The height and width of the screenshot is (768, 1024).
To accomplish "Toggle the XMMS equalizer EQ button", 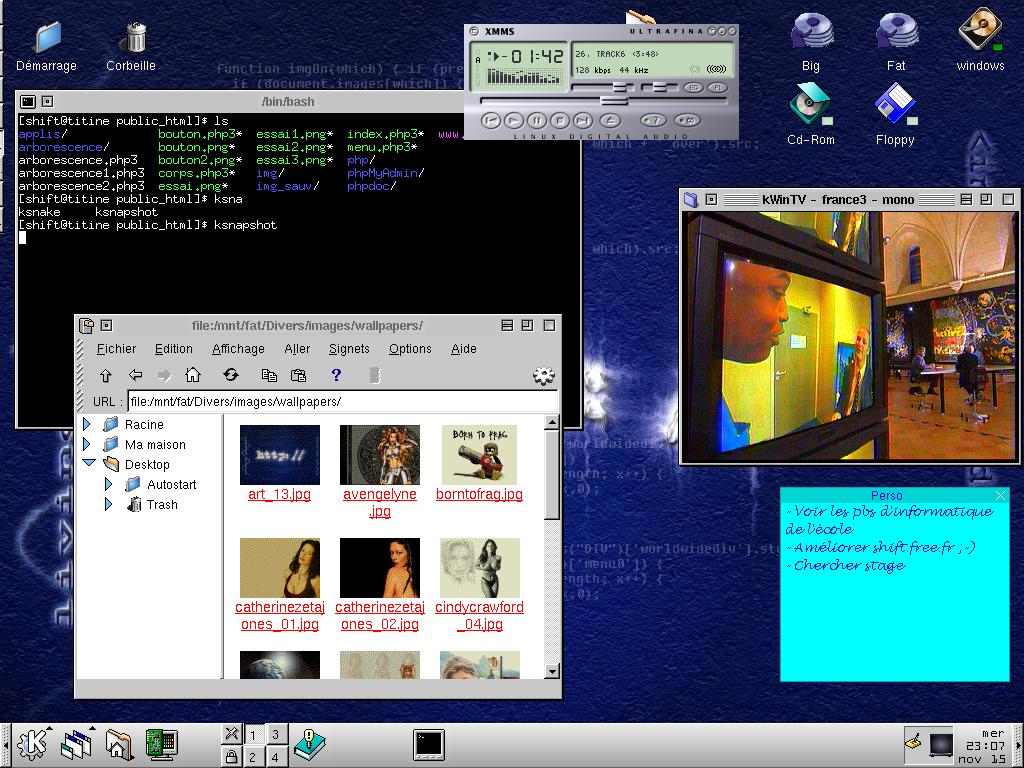I will [693, 88].
